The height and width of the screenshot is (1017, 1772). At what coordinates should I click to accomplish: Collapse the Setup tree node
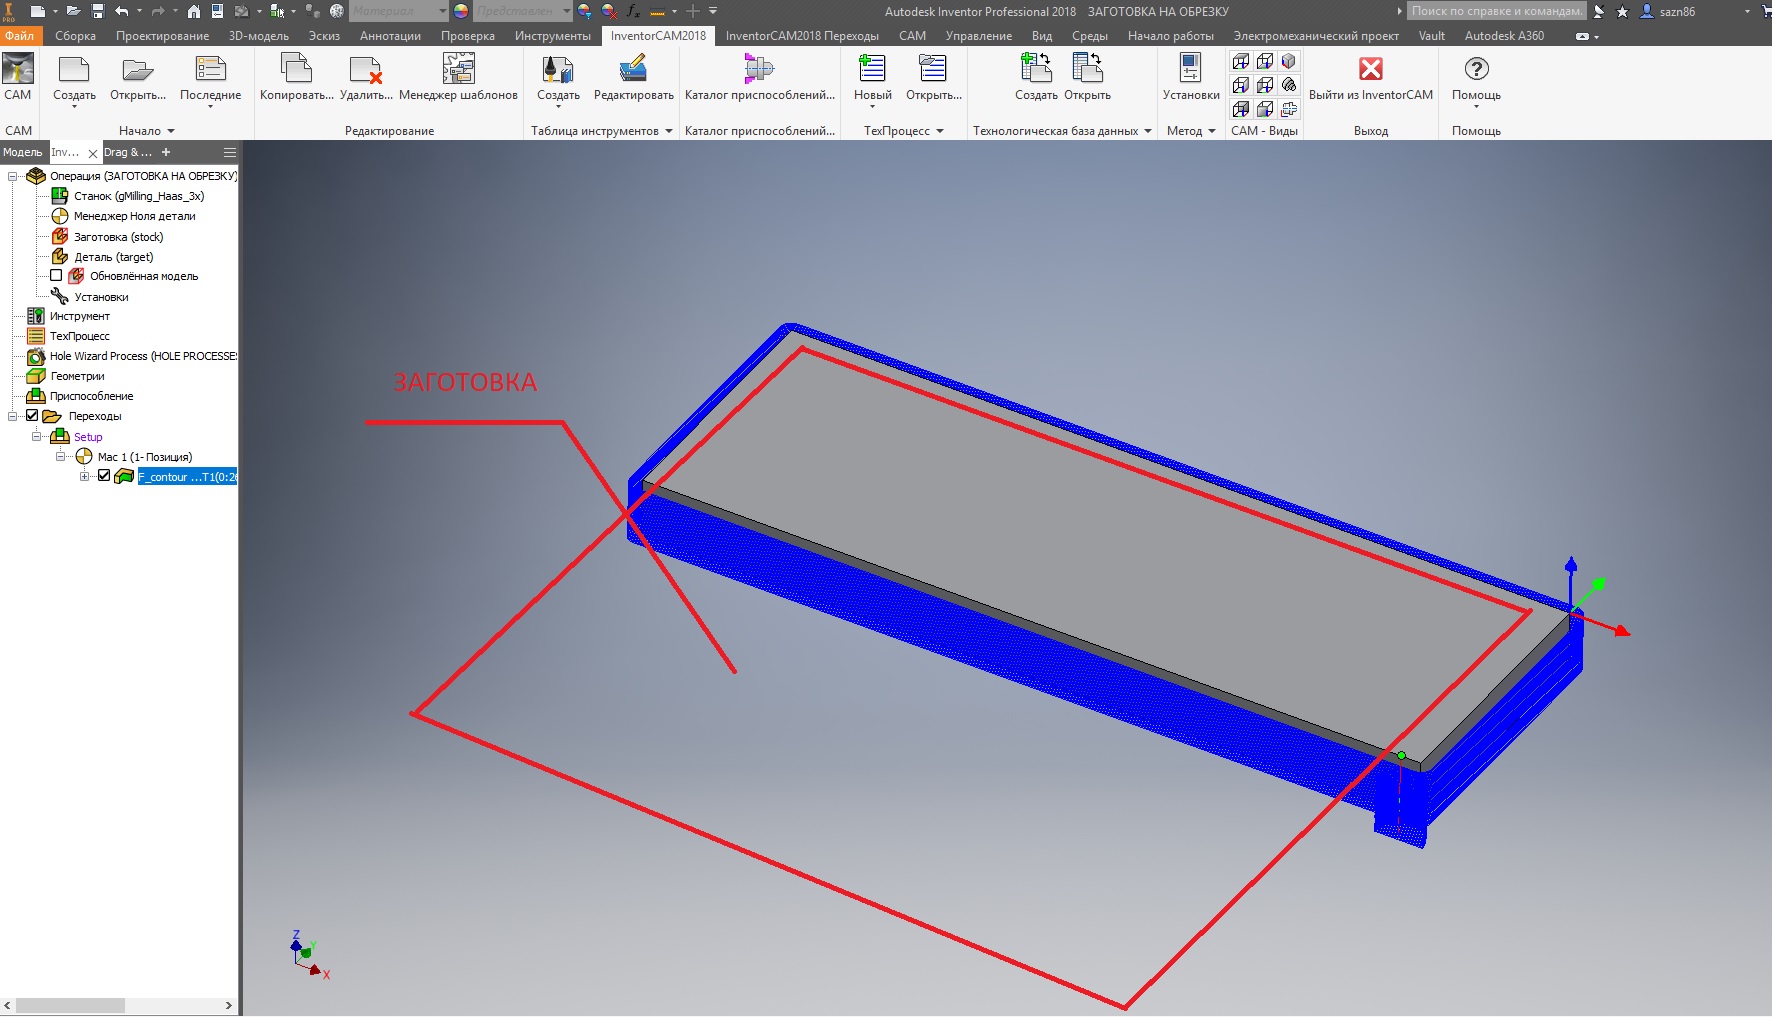tap(37, 436)
